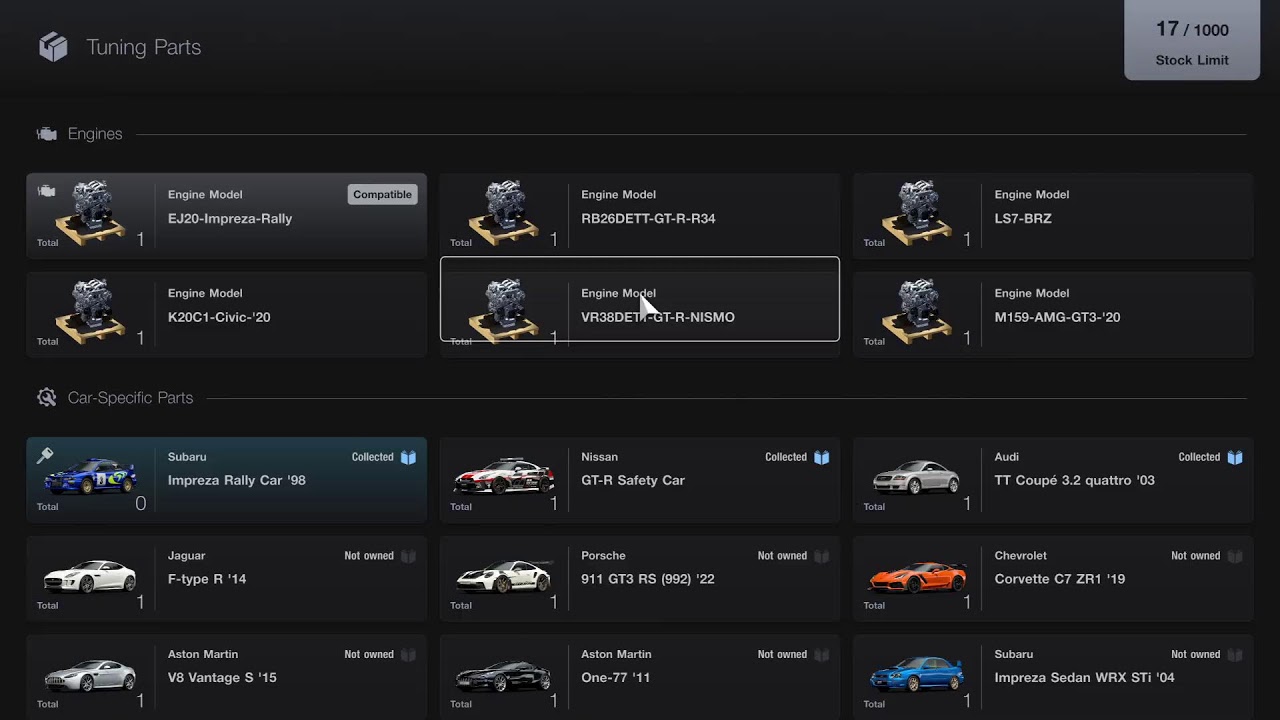Click the Porsche 911 GT3 RS thumbnail
The width and height of the screenshot is (1280, 720).
coord(504,576)
